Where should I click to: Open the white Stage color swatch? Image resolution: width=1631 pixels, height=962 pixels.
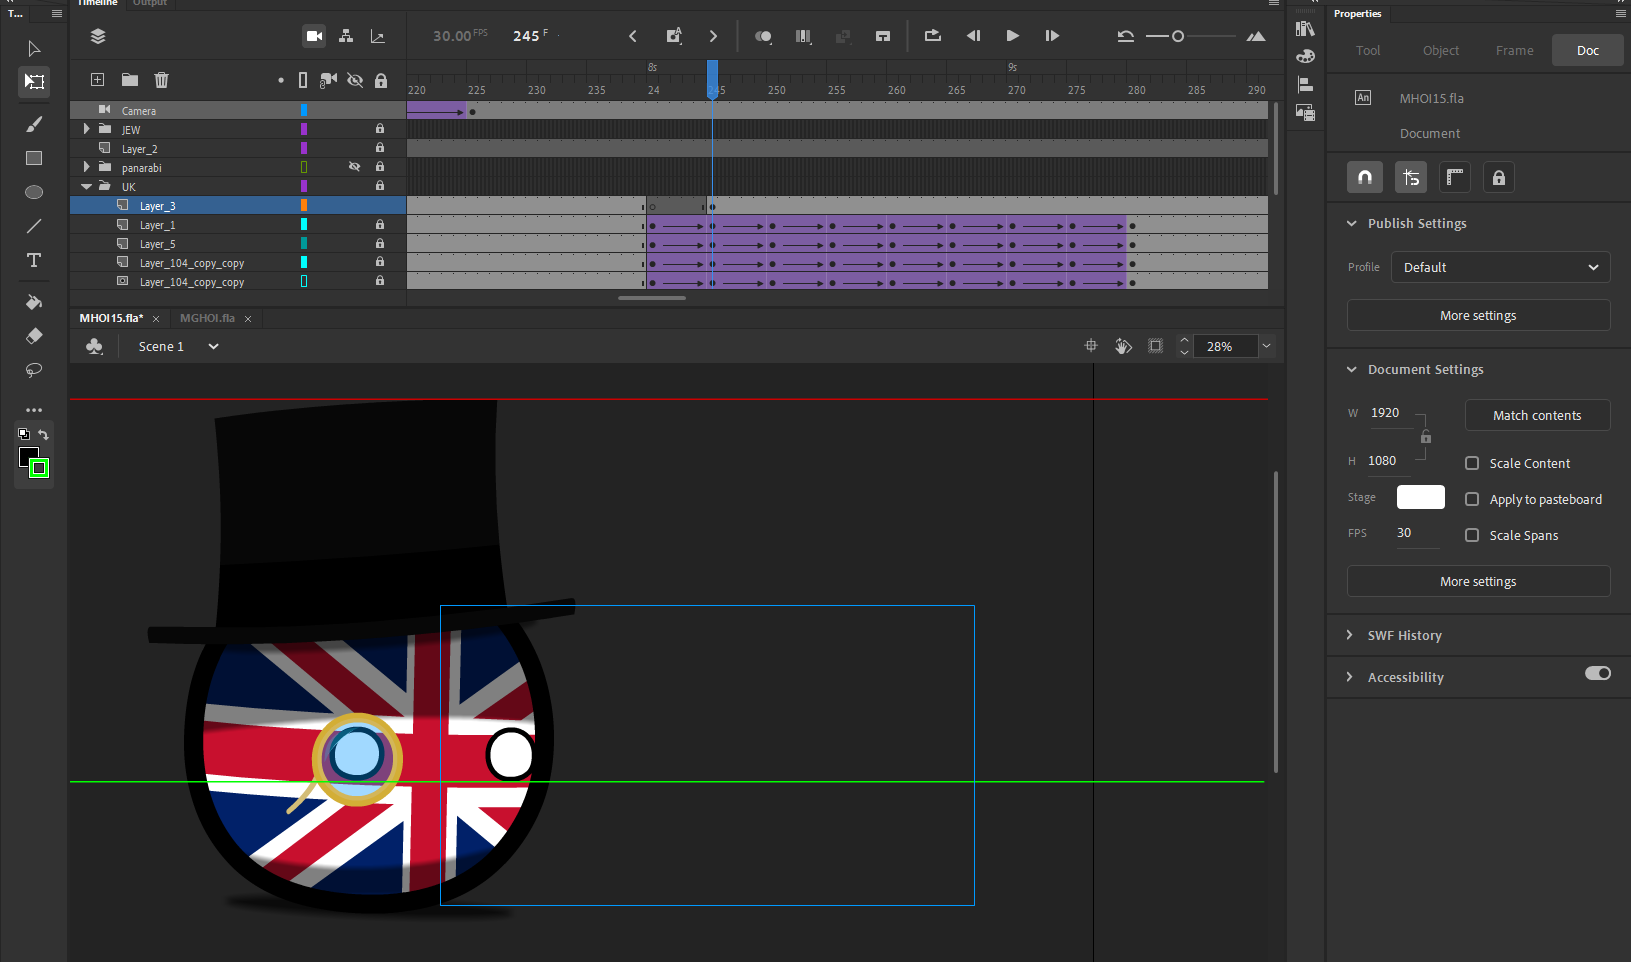(x=1420, y=497)
